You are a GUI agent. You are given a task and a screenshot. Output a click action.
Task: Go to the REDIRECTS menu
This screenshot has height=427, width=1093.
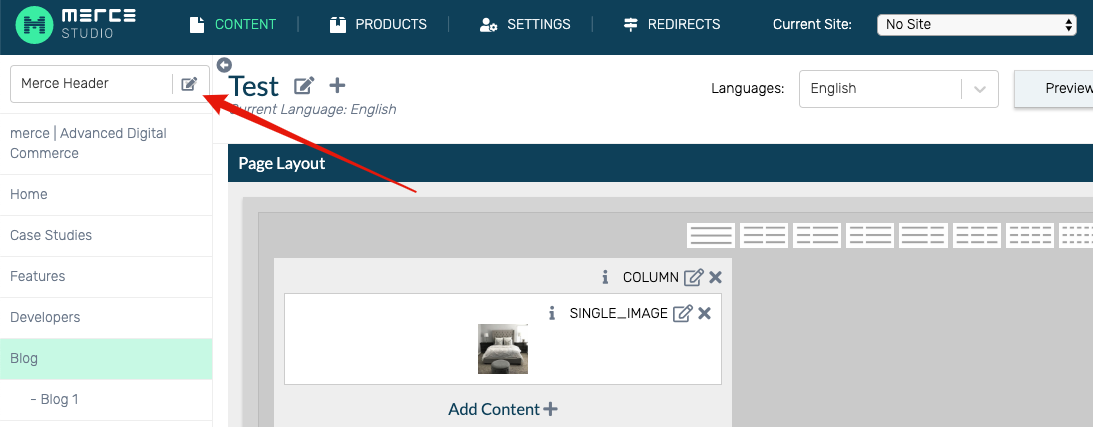click(672, 24)
